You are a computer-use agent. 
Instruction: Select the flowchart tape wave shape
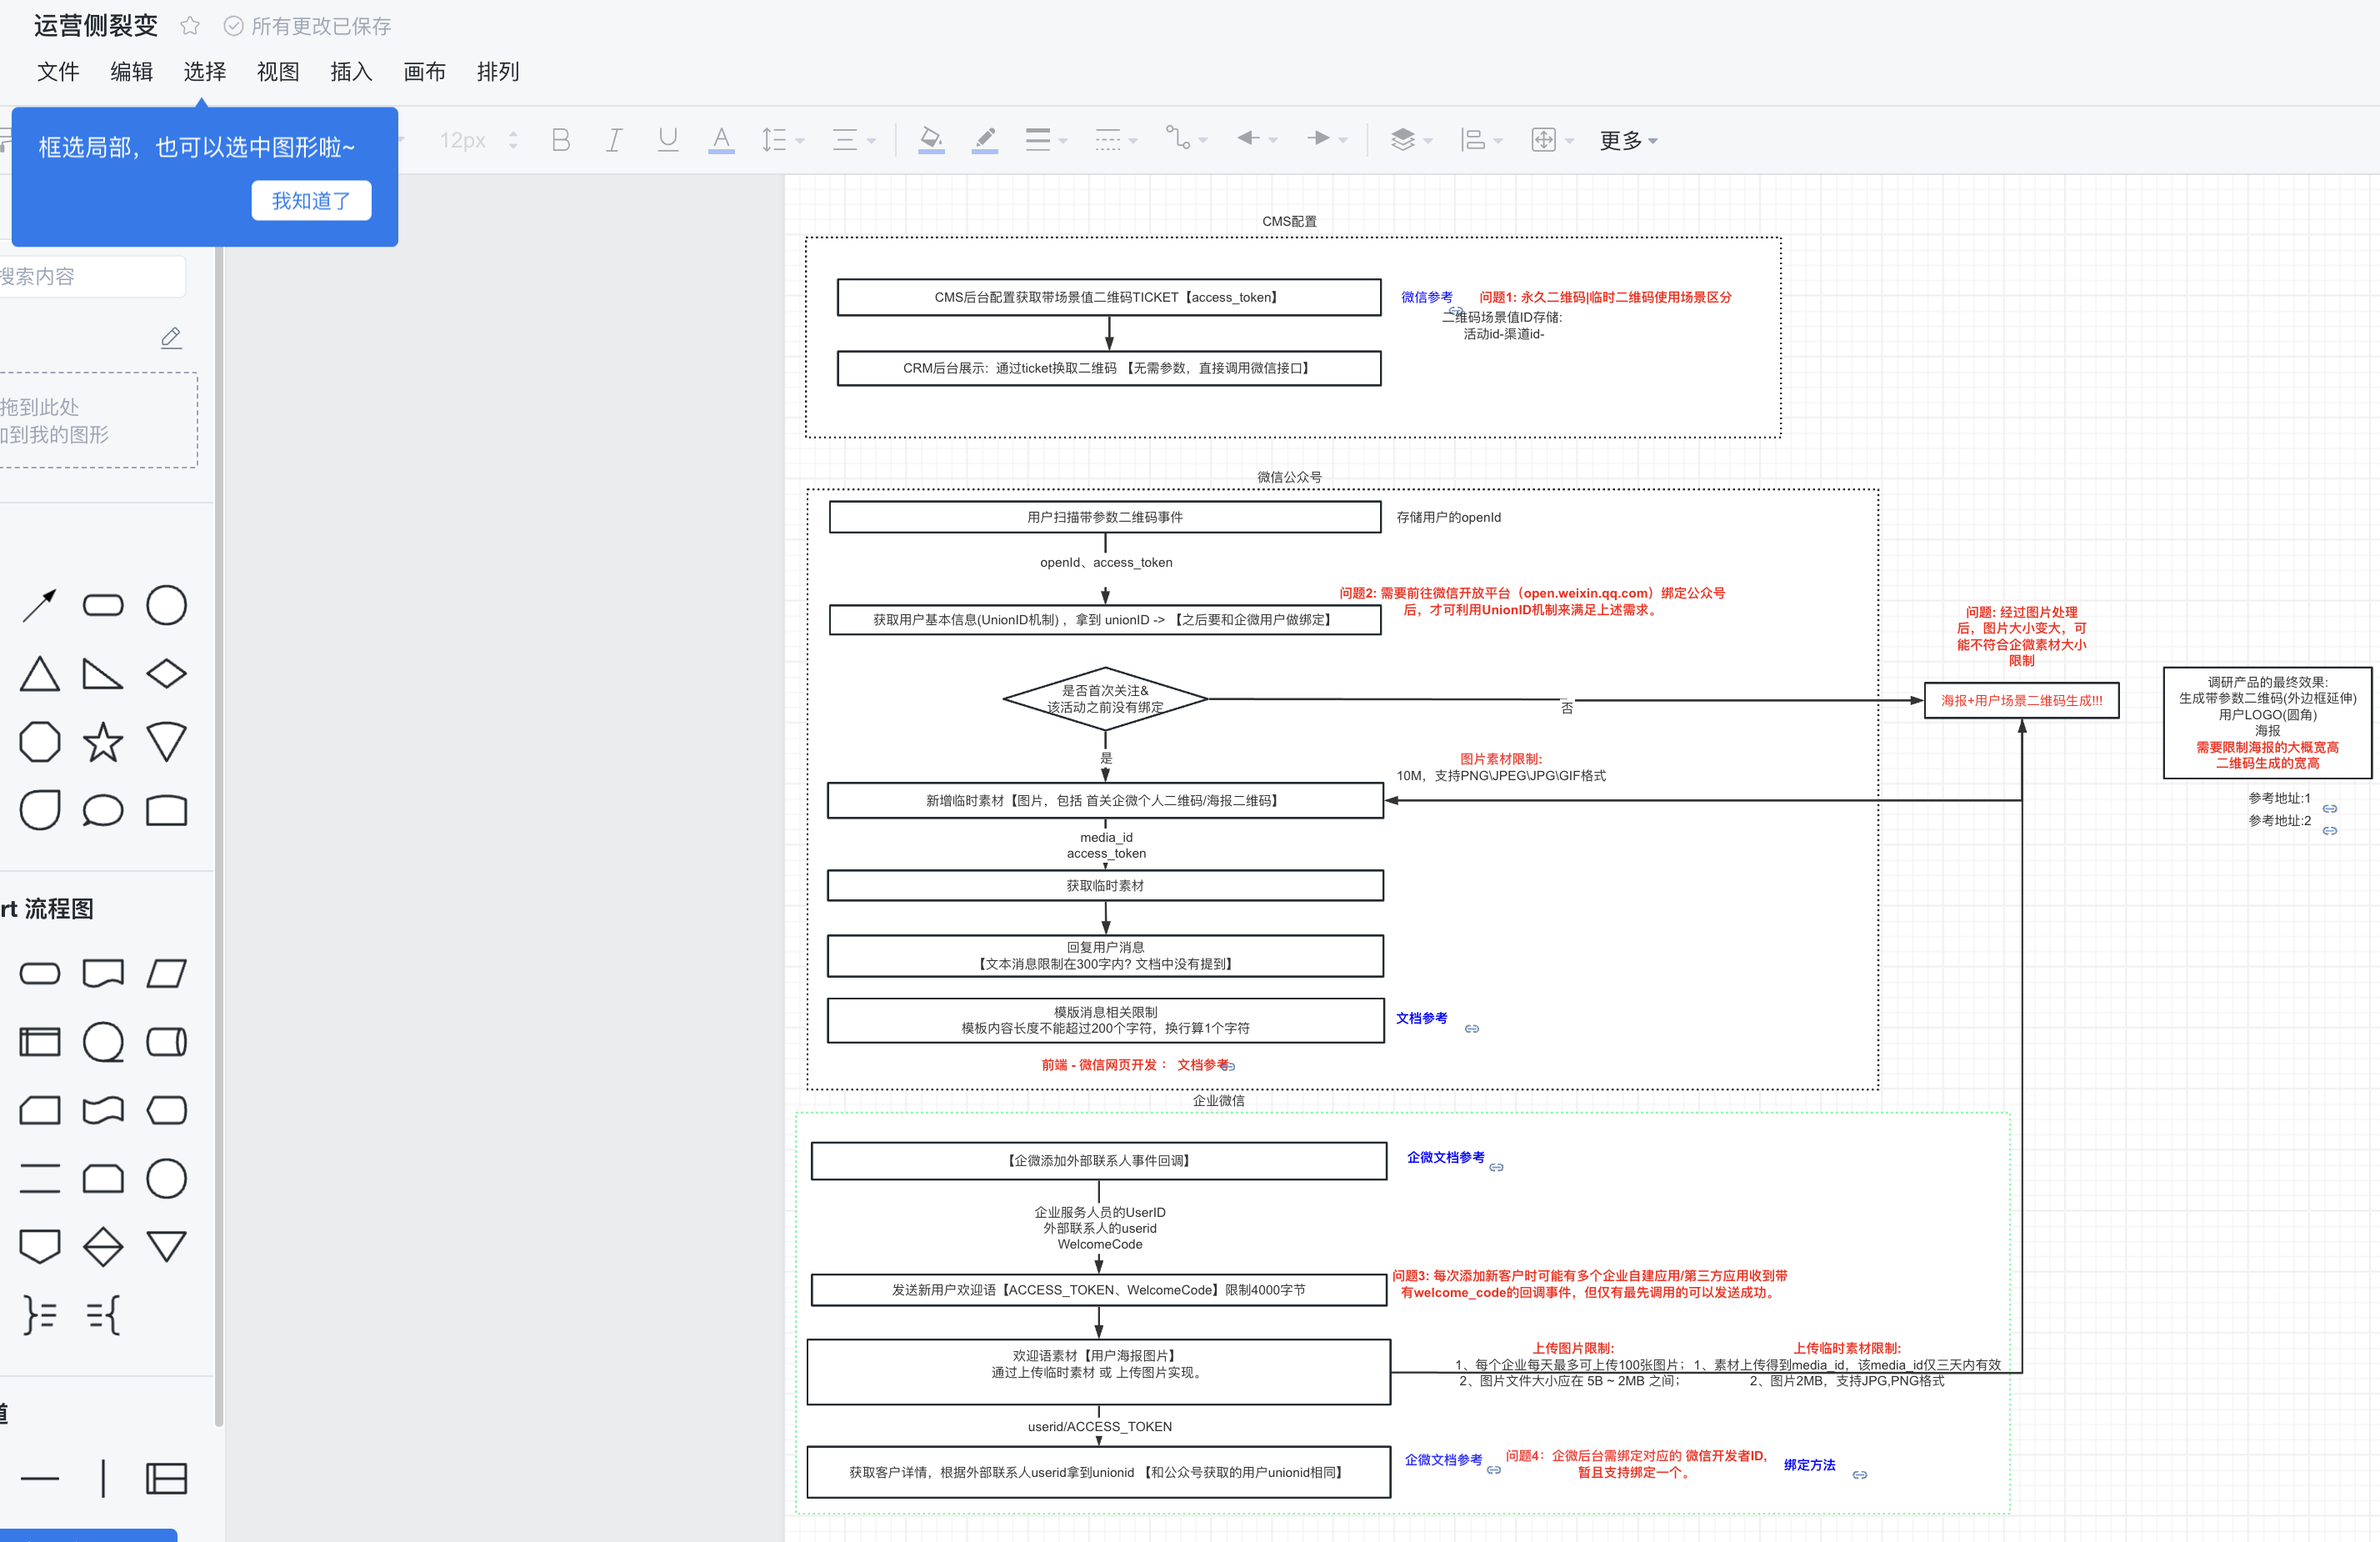tap(103, 1110)
